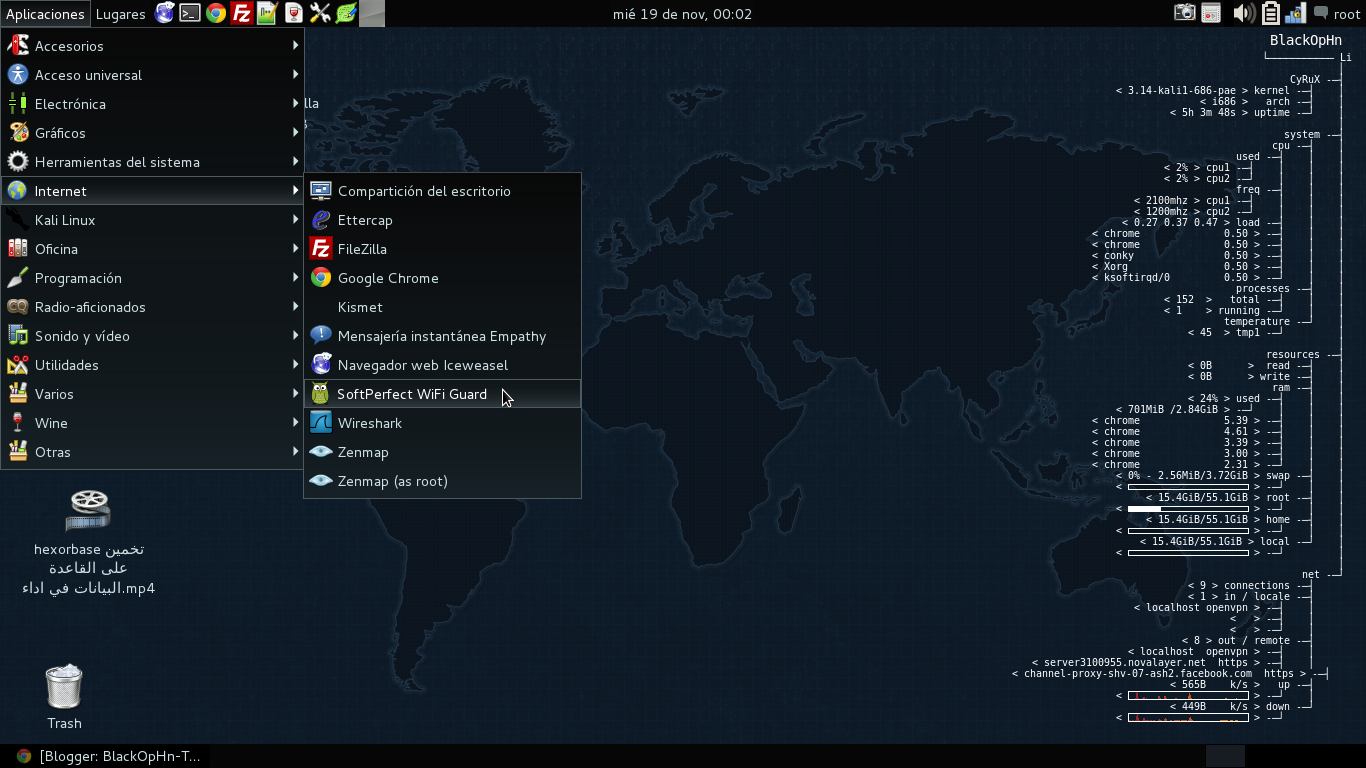The width and height of the screenshot is (1366, 768).
Task: Open the Varios menu category
Action: [152, 394]
